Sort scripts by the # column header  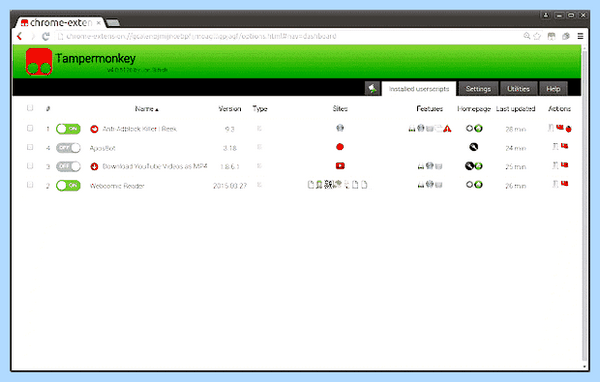[x=48, y=109]
